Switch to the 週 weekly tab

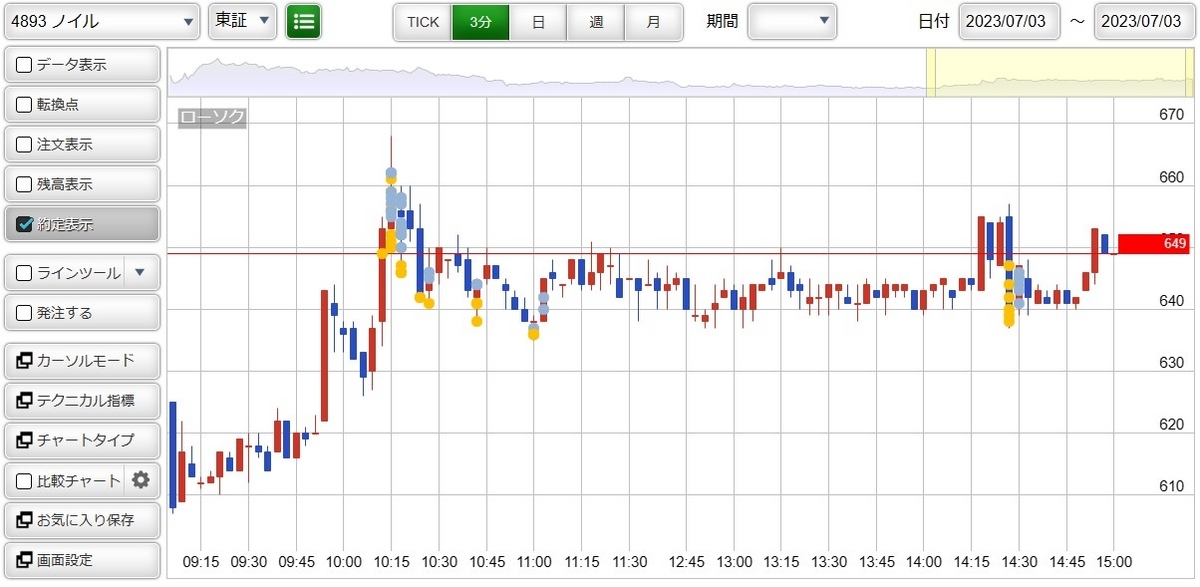coord(596,21)
